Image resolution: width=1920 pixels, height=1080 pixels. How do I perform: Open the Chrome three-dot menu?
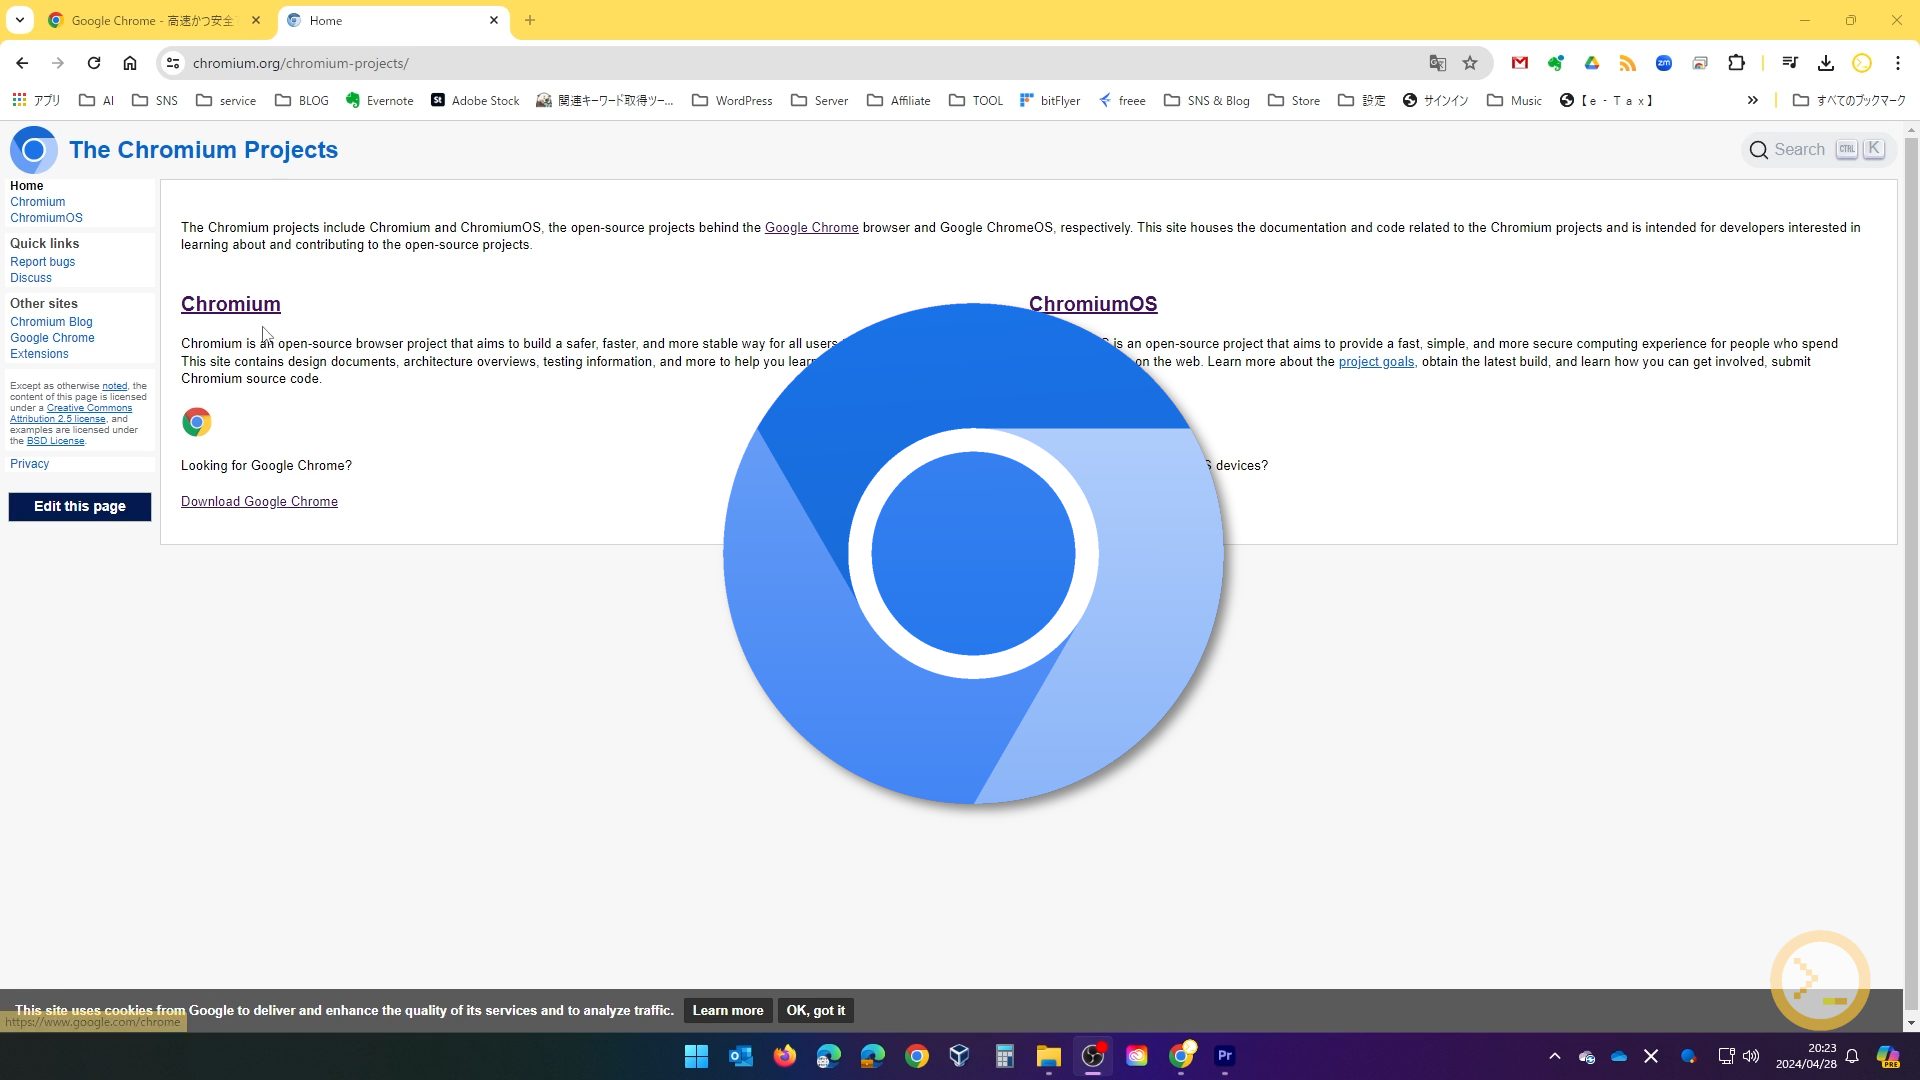(x=1898, y=63)
